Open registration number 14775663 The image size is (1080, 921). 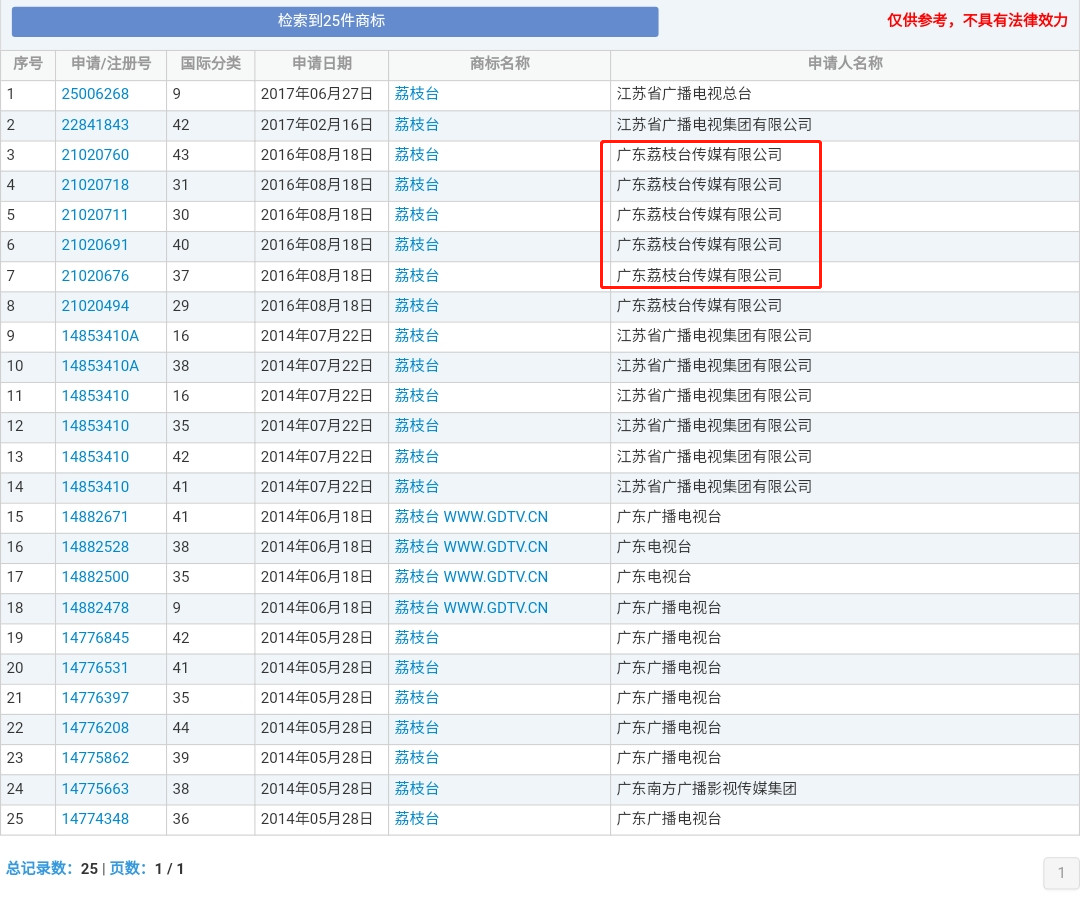(x=95, y=789)
